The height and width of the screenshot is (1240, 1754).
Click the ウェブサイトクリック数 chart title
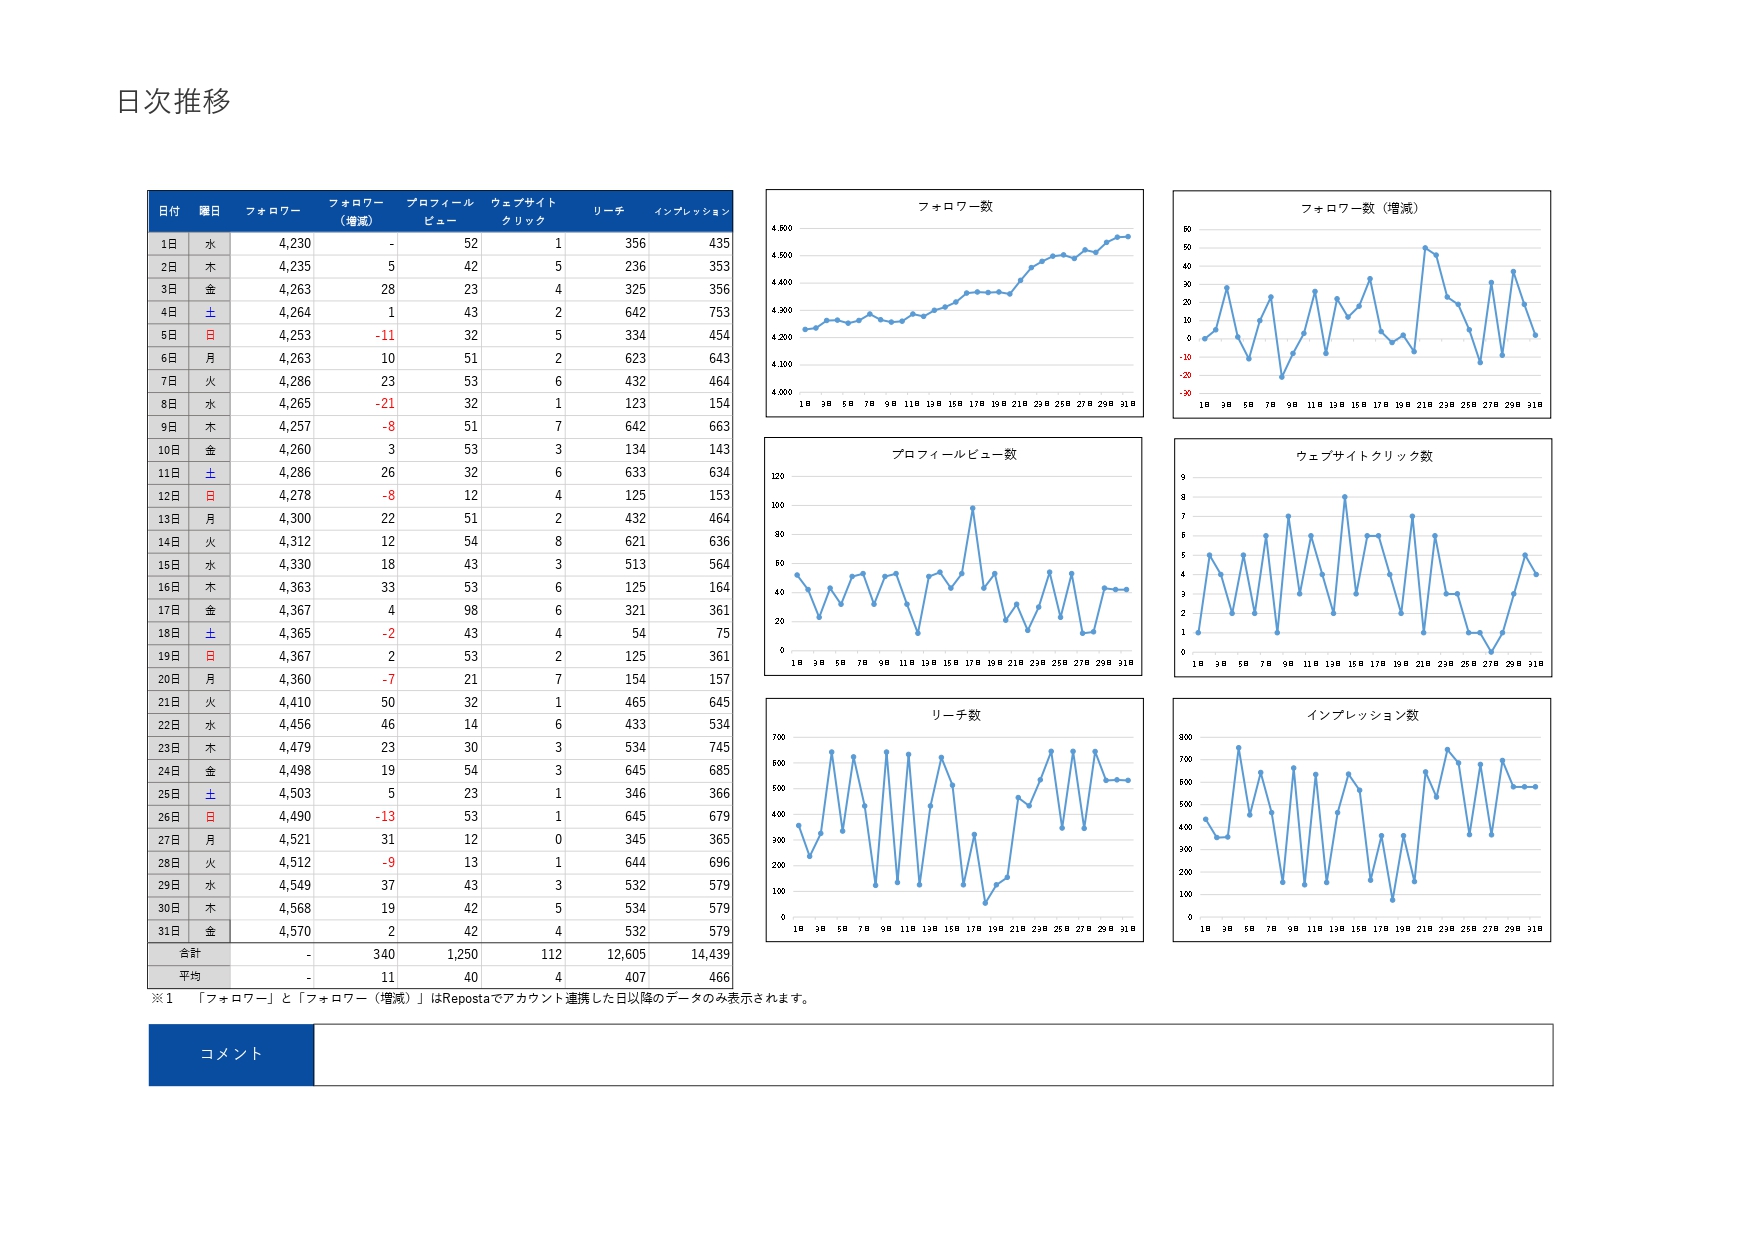1364,456
